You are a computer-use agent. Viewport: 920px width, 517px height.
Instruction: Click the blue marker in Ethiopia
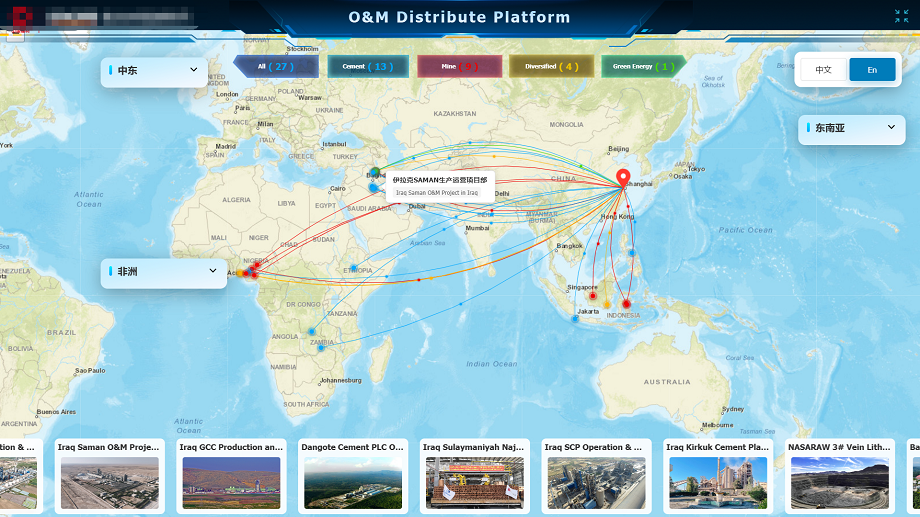click(353, 267)
